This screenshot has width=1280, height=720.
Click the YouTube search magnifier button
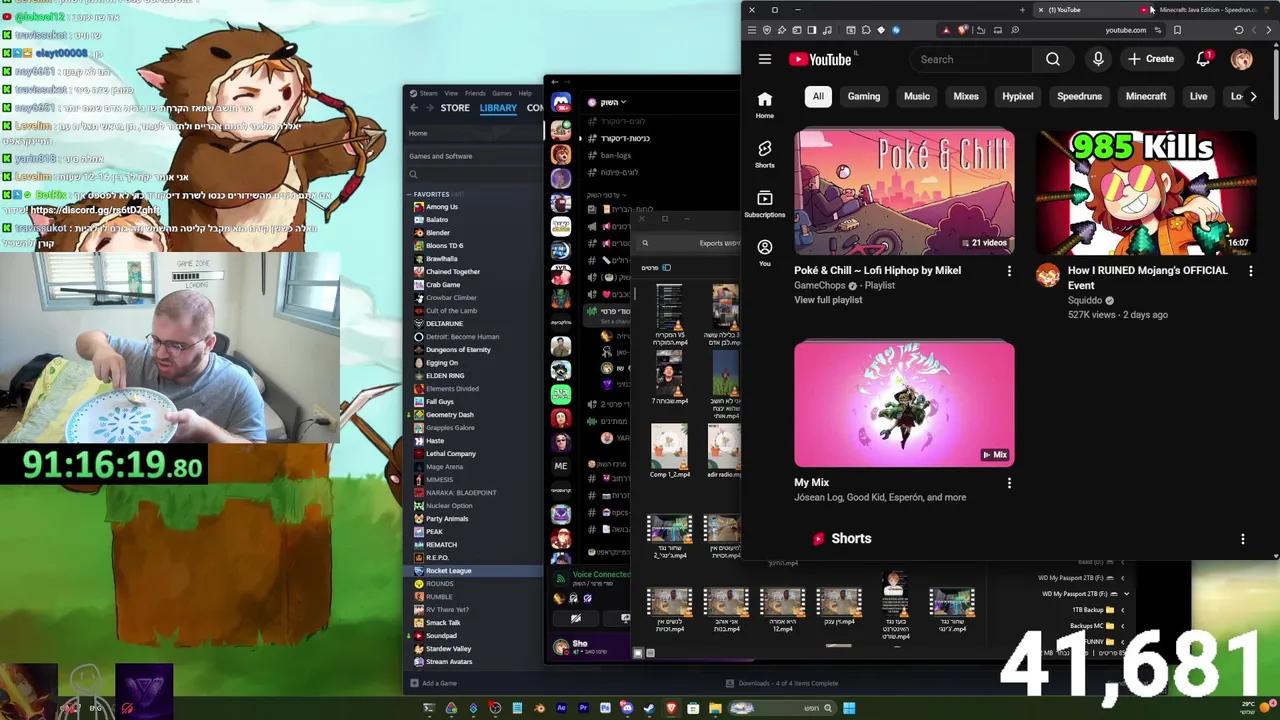[x=1053, y=59]
